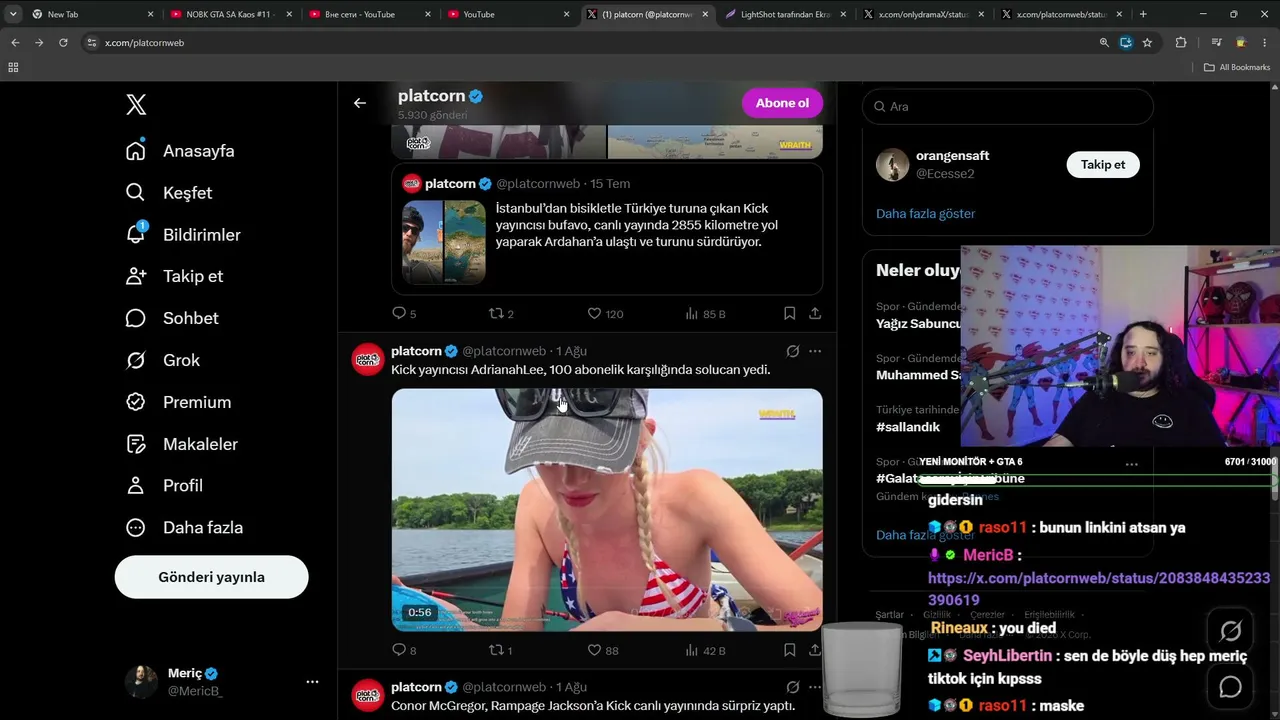Open the #sallandık trending topic
1280x720 pixels.
(x=908, y=427)
